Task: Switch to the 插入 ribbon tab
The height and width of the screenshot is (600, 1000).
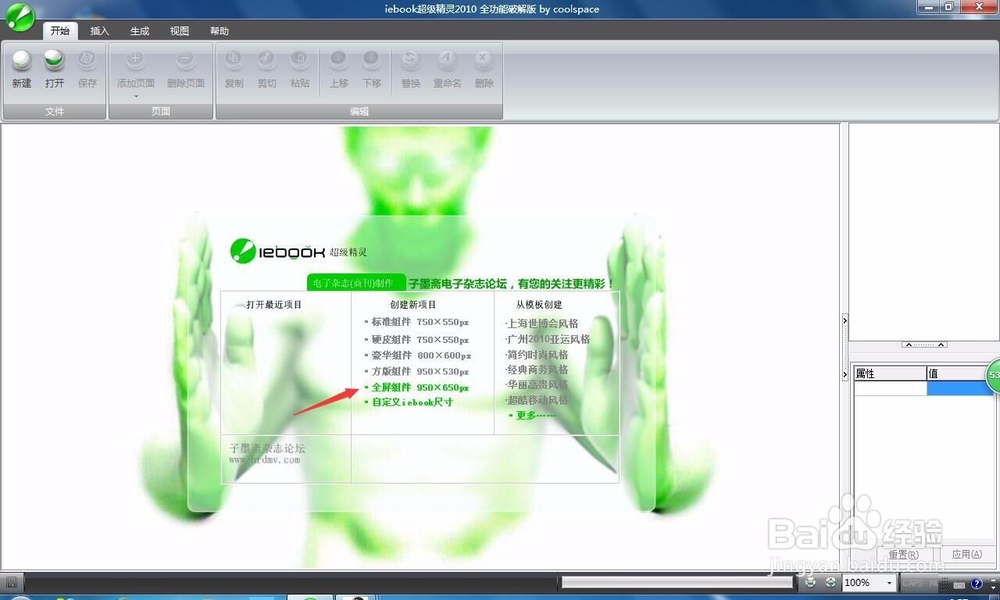Action: pos(99,31)
